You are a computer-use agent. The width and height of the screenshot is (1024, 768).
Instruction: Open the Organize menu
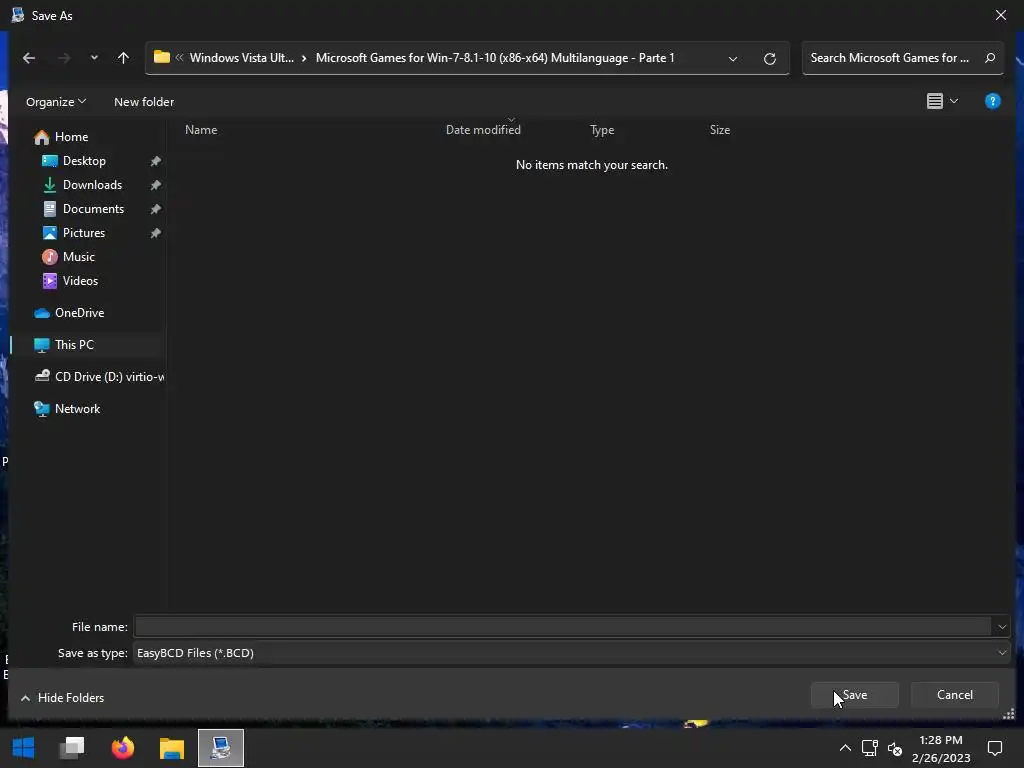pyautogui.click(x=56, y=102)
